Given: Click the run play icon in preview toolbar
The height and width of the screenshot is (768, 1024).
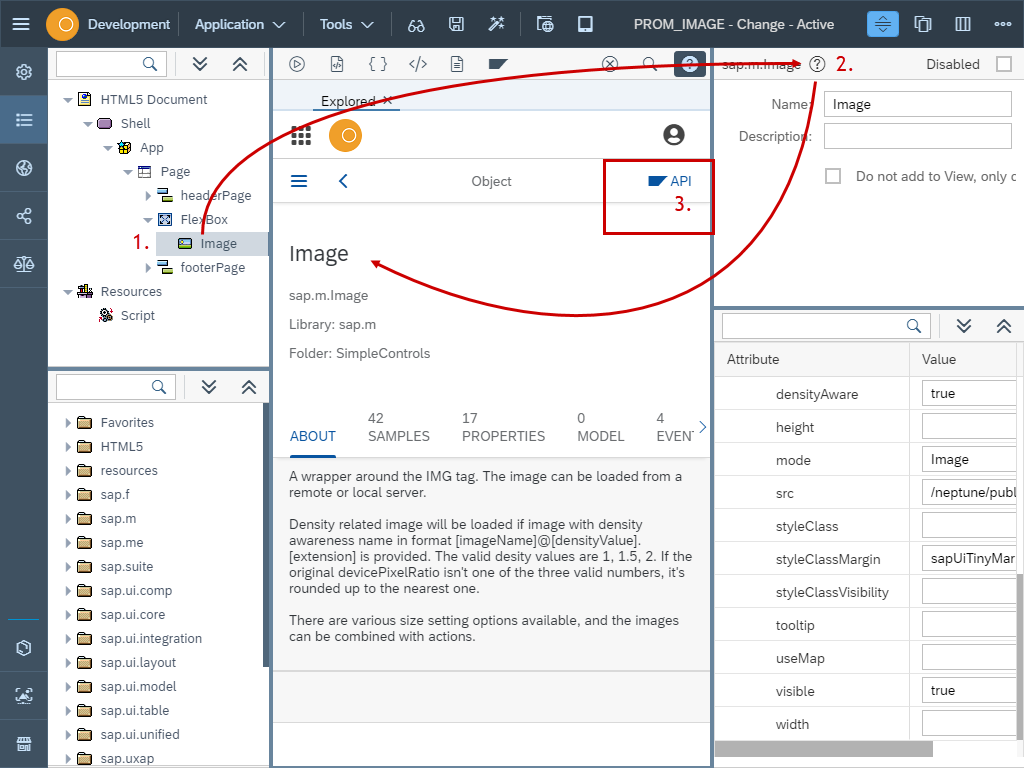Looking at the screenshot, I should pos(297,64).
